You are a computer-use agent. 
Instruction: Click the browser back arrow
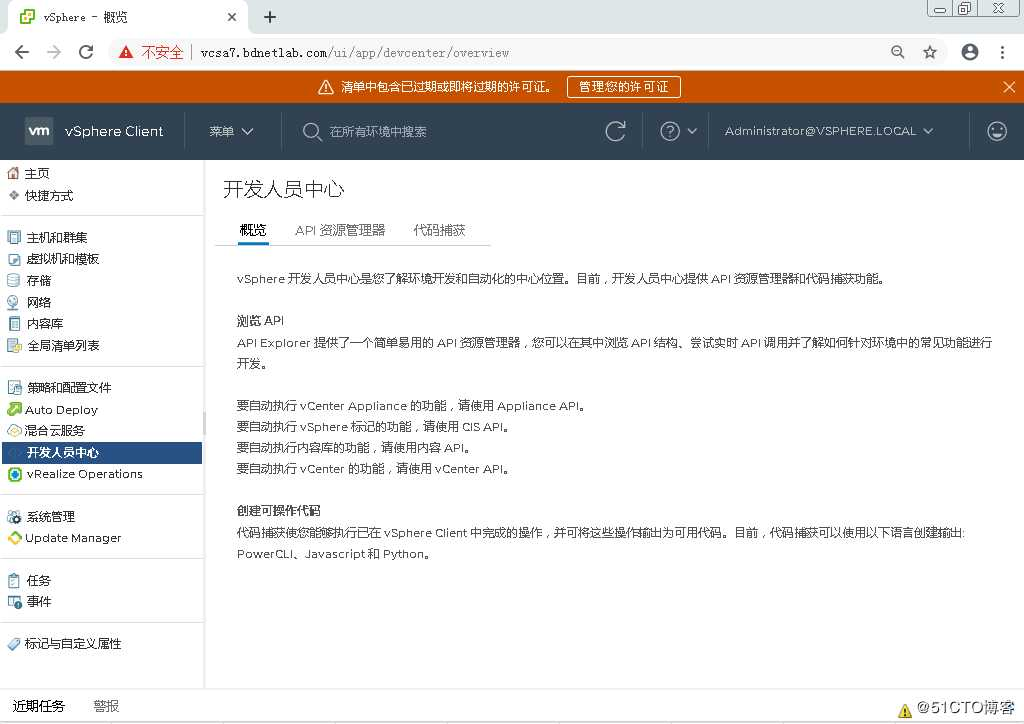tap(22, 52)
